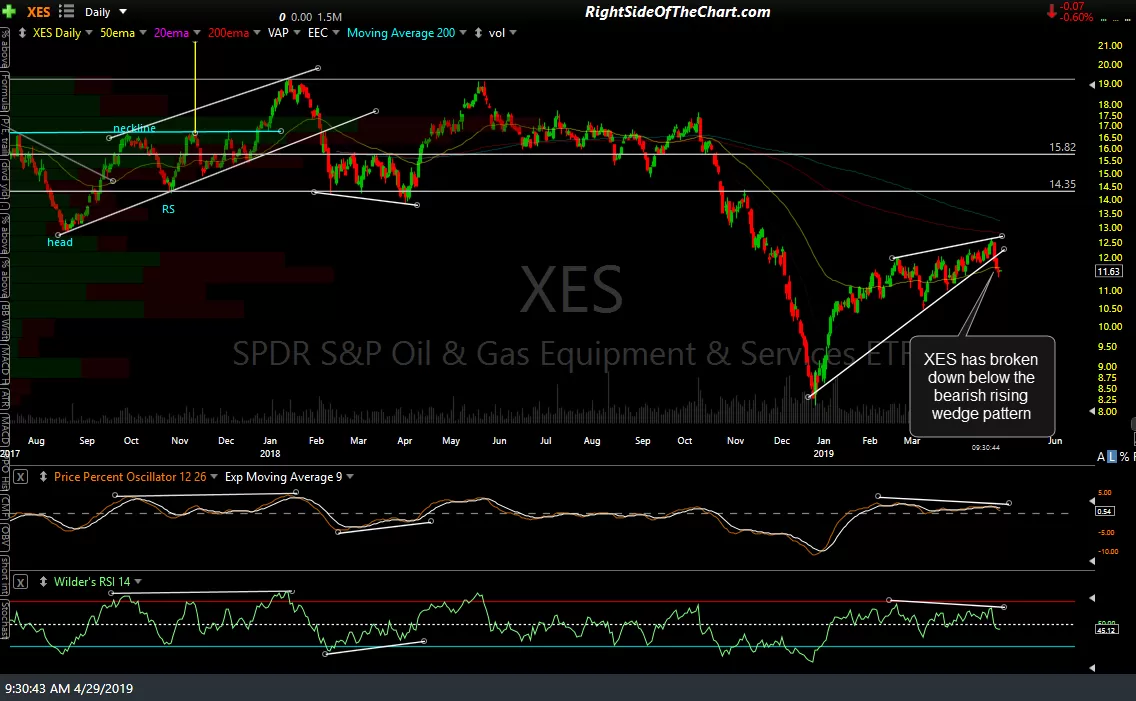Image resolution: width=1136 pixels, height=701 pixels.
Task: Click the move arrows before vol label
Action: (x=478, y=33)
